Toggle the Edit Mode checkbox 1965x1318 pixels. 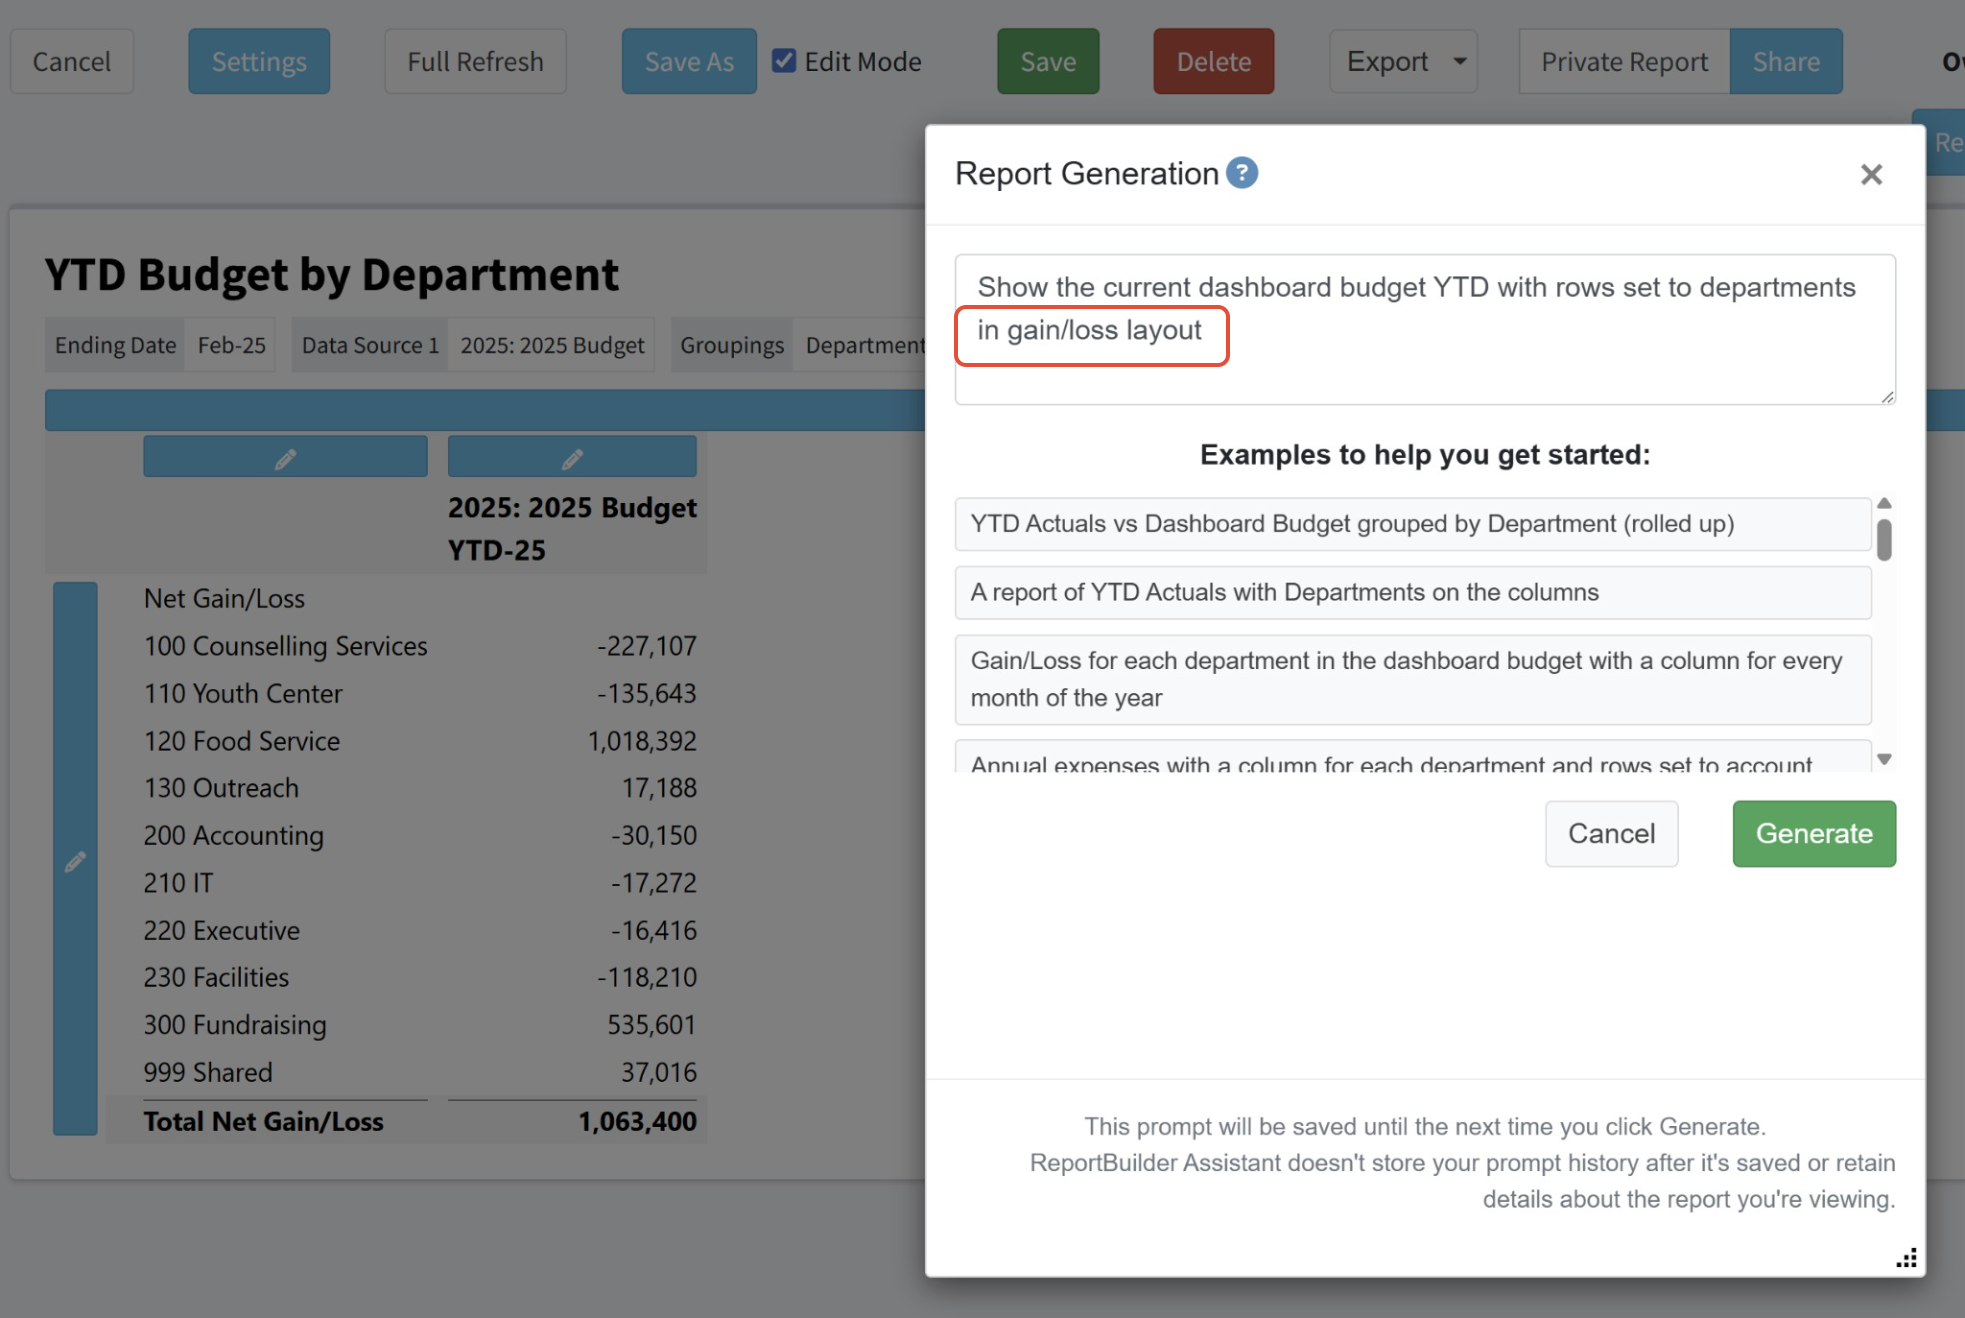pyautogui.click(x=785, y=61)
